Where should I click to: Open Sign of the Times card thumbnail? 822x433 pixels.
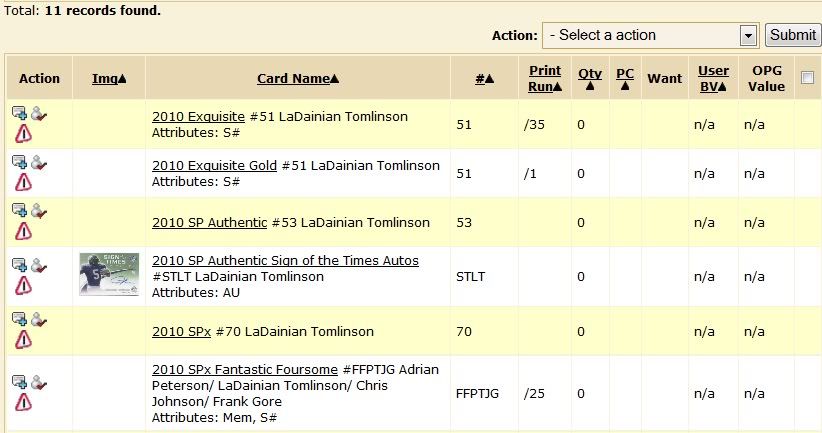109,274
